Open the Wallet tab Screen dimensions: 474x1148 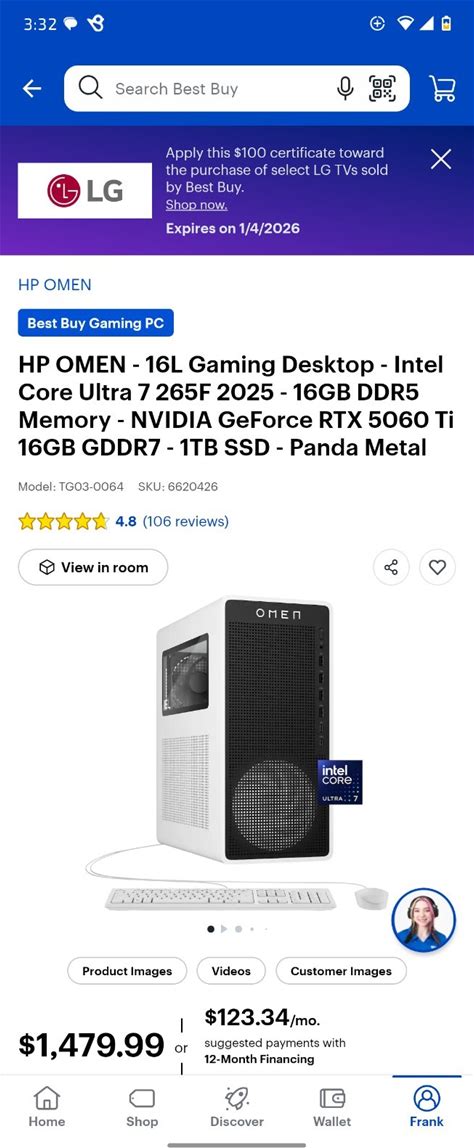[x=332, y=1106]
